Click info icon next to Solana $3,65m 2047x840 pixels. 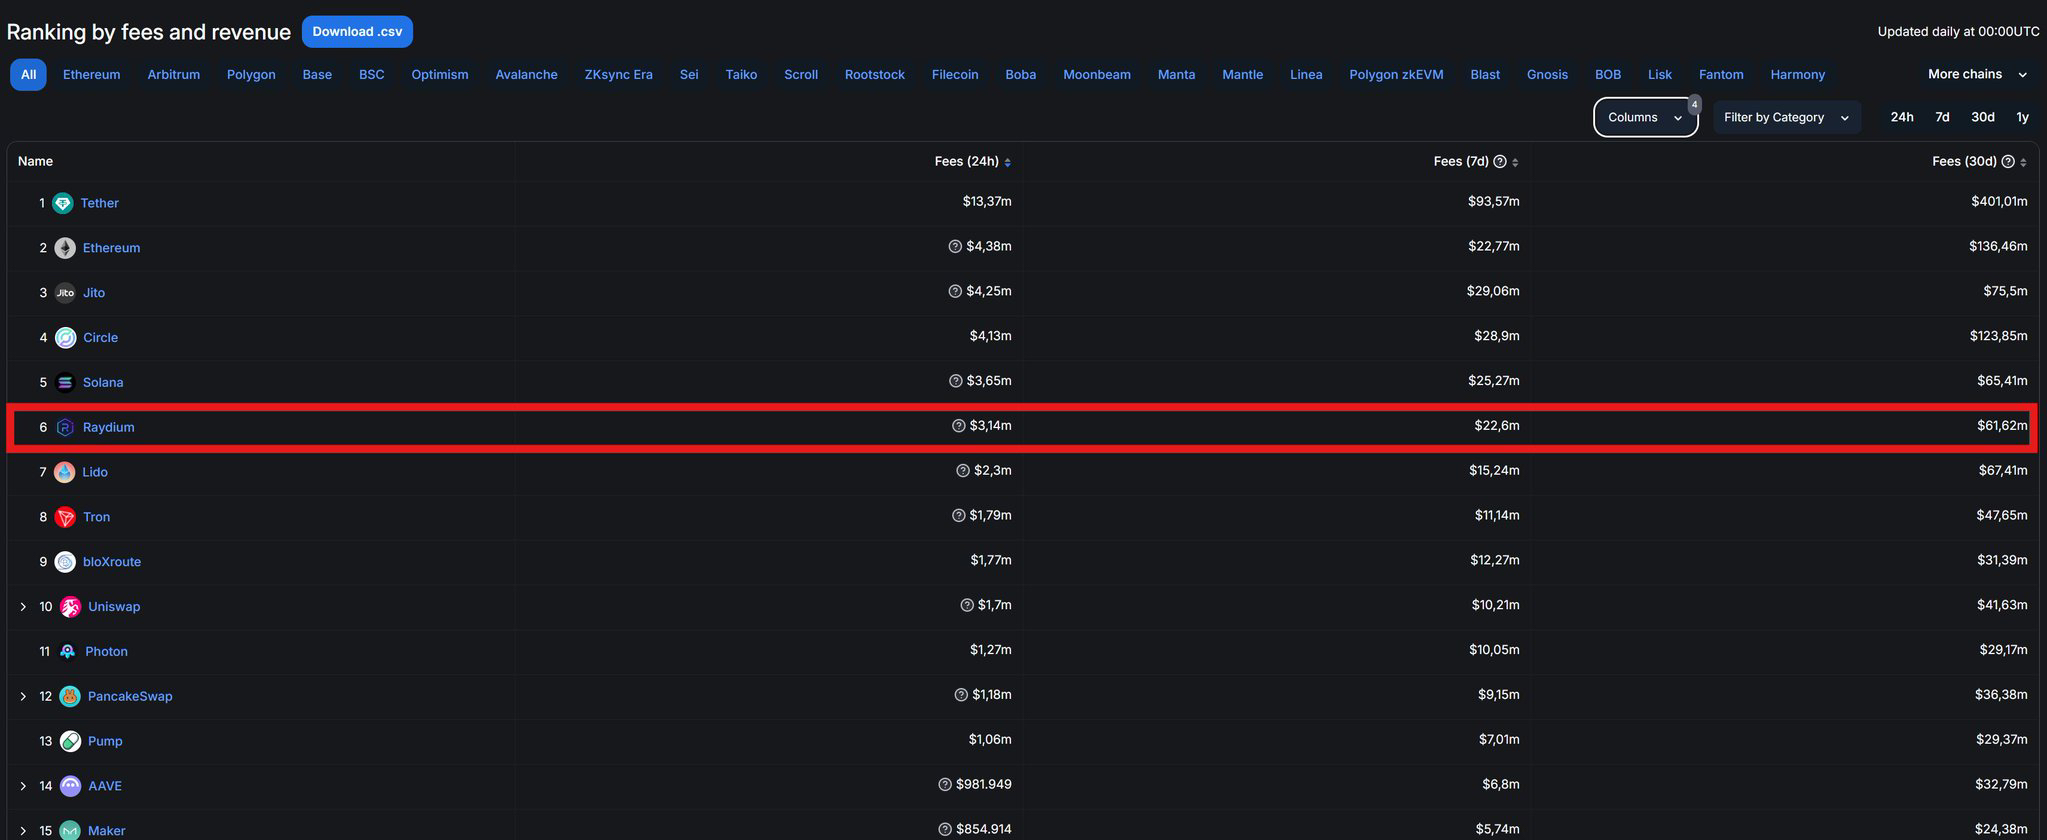coord(955,381)
